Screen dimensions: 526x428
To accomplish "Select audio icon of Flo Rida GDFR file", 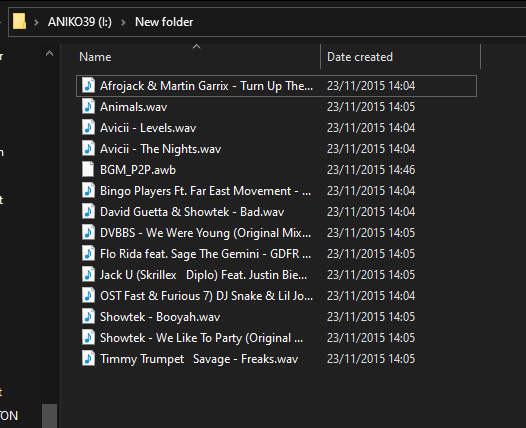I will (88, 254).
